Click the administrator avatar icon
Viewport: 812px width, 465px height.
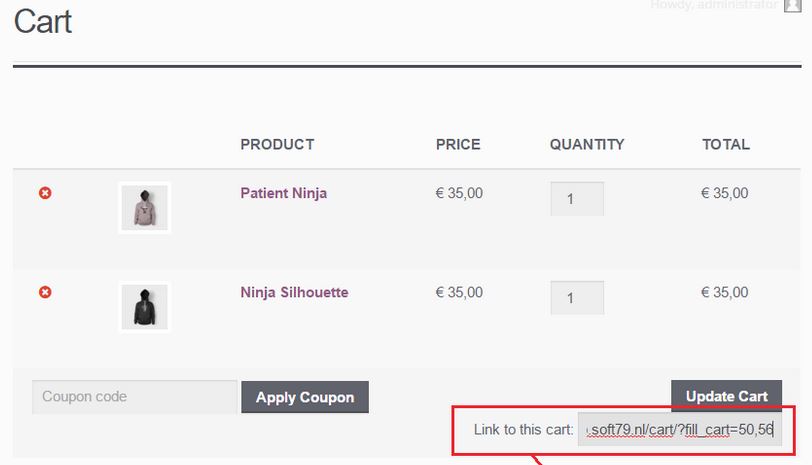pos(792,5)
